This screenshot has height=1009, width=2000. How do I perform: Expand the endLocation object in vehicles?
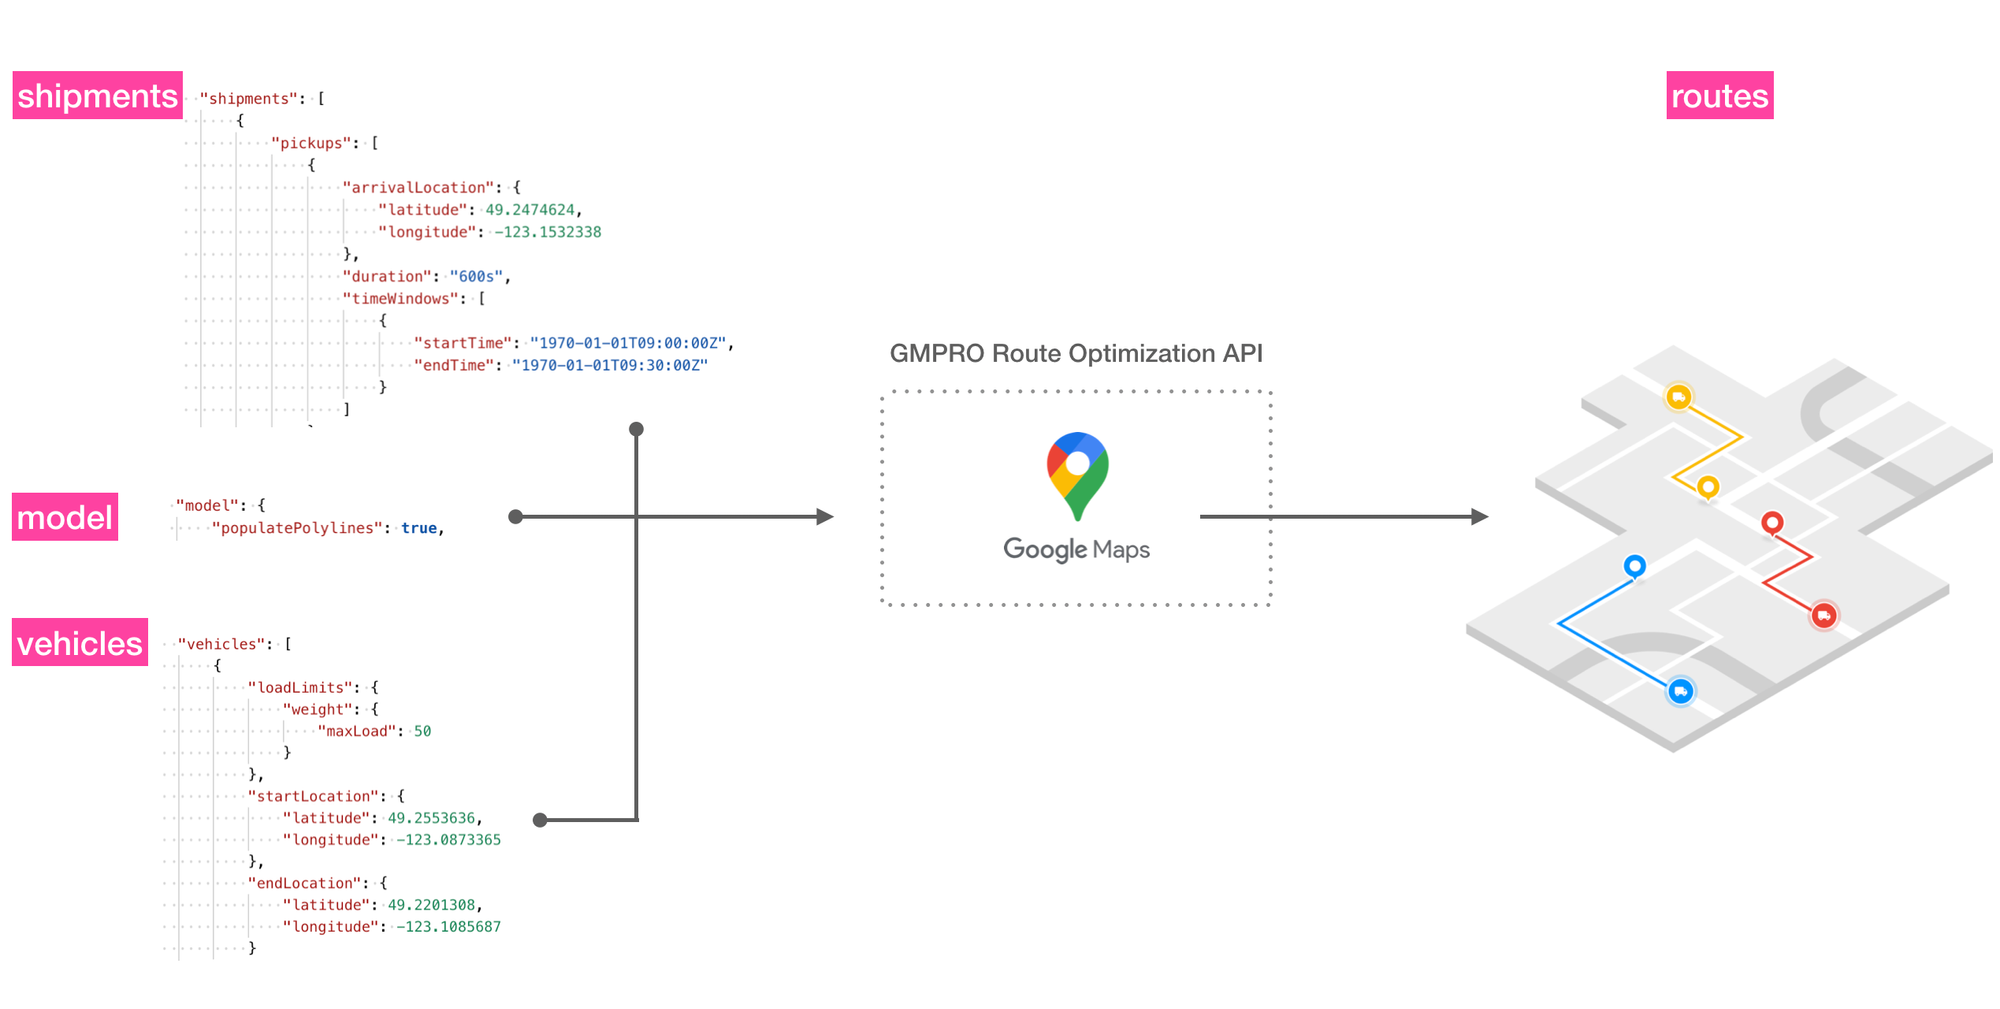click(x=314, y=882)
